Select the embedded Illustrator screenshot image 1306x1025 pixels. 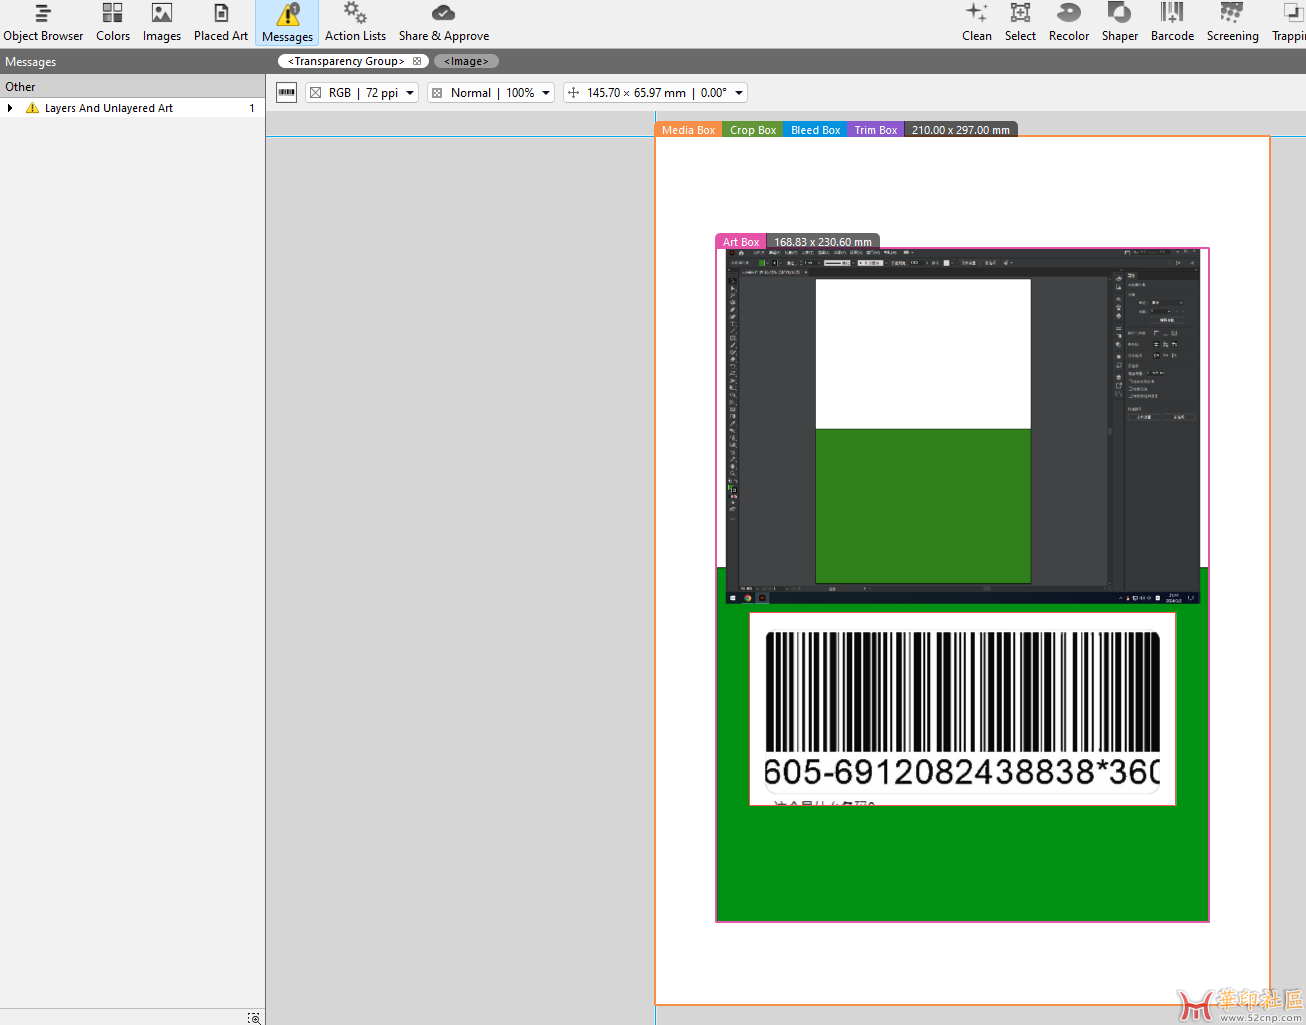coord(962,426)
